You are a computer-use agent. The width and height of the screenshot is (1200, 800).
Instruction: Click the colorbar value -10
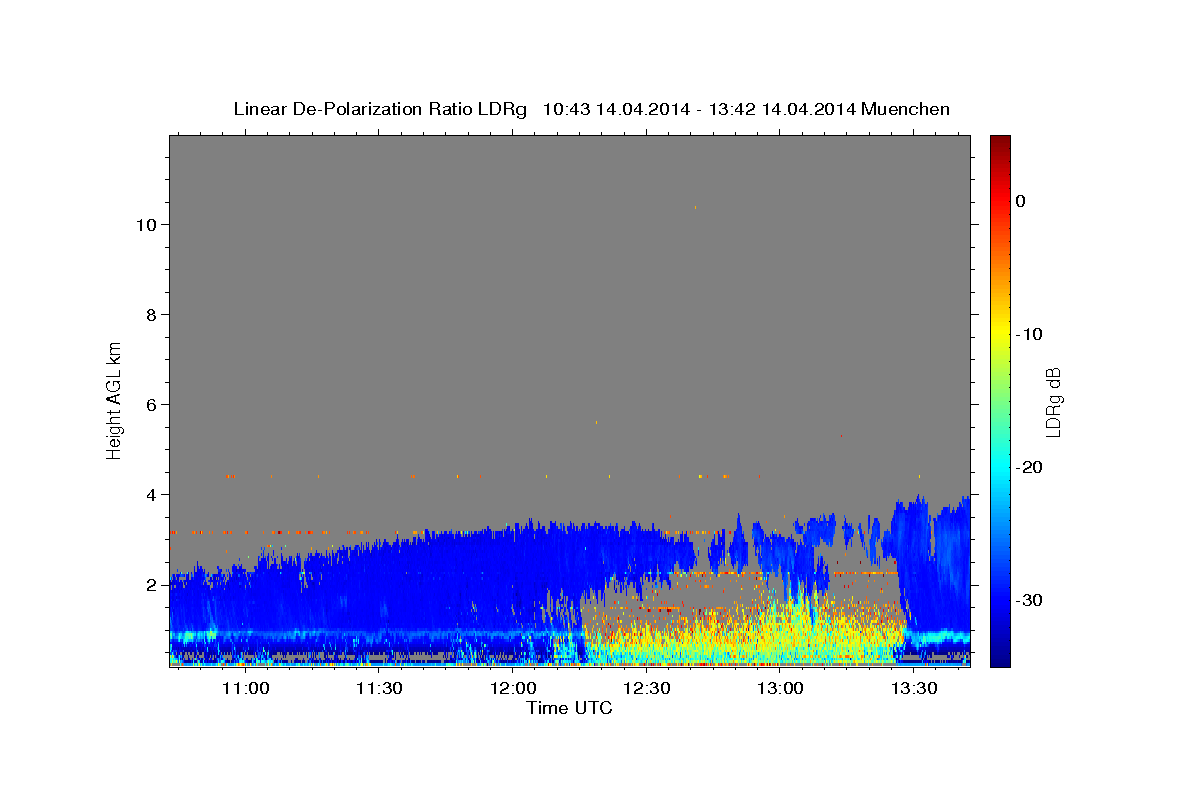tap(1029, 334)
